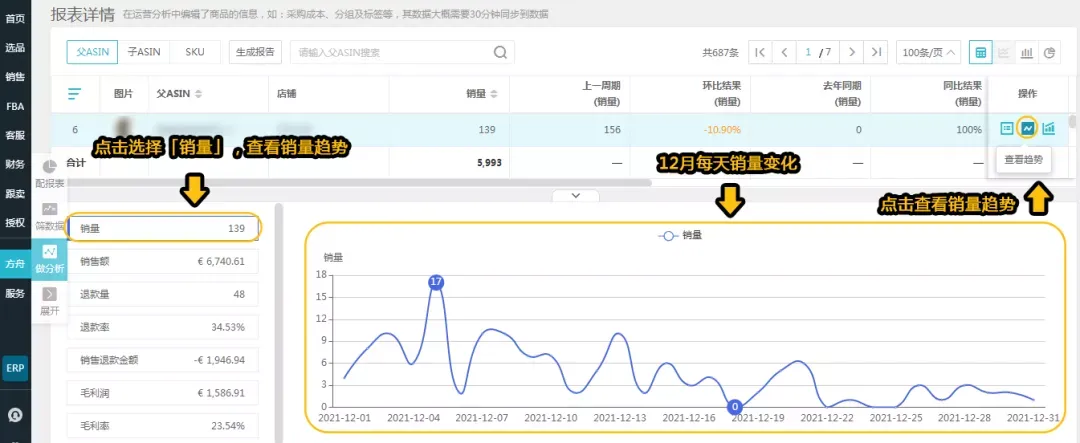Go to next page arrow

pos(853,52)
